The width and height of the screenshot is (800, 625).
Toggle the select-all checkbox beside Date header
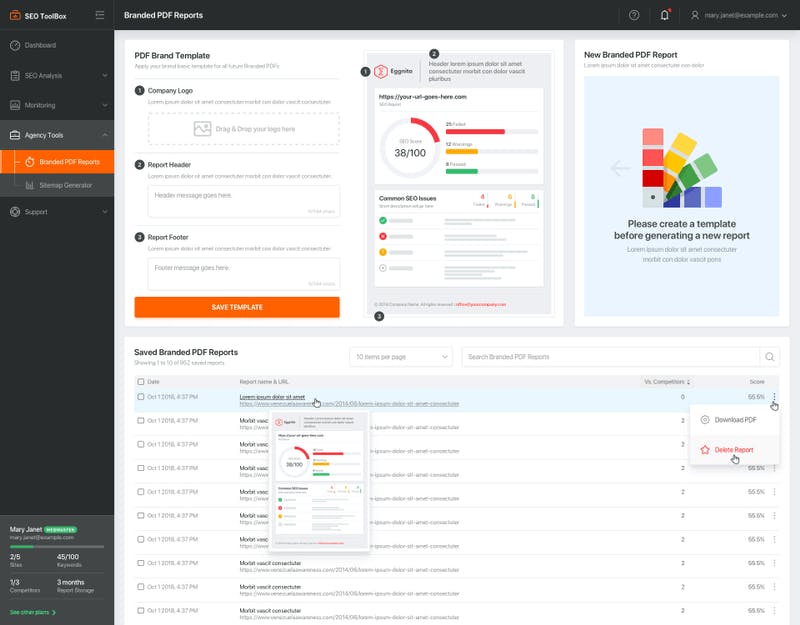pyautogui.click(x=140, y=381)
